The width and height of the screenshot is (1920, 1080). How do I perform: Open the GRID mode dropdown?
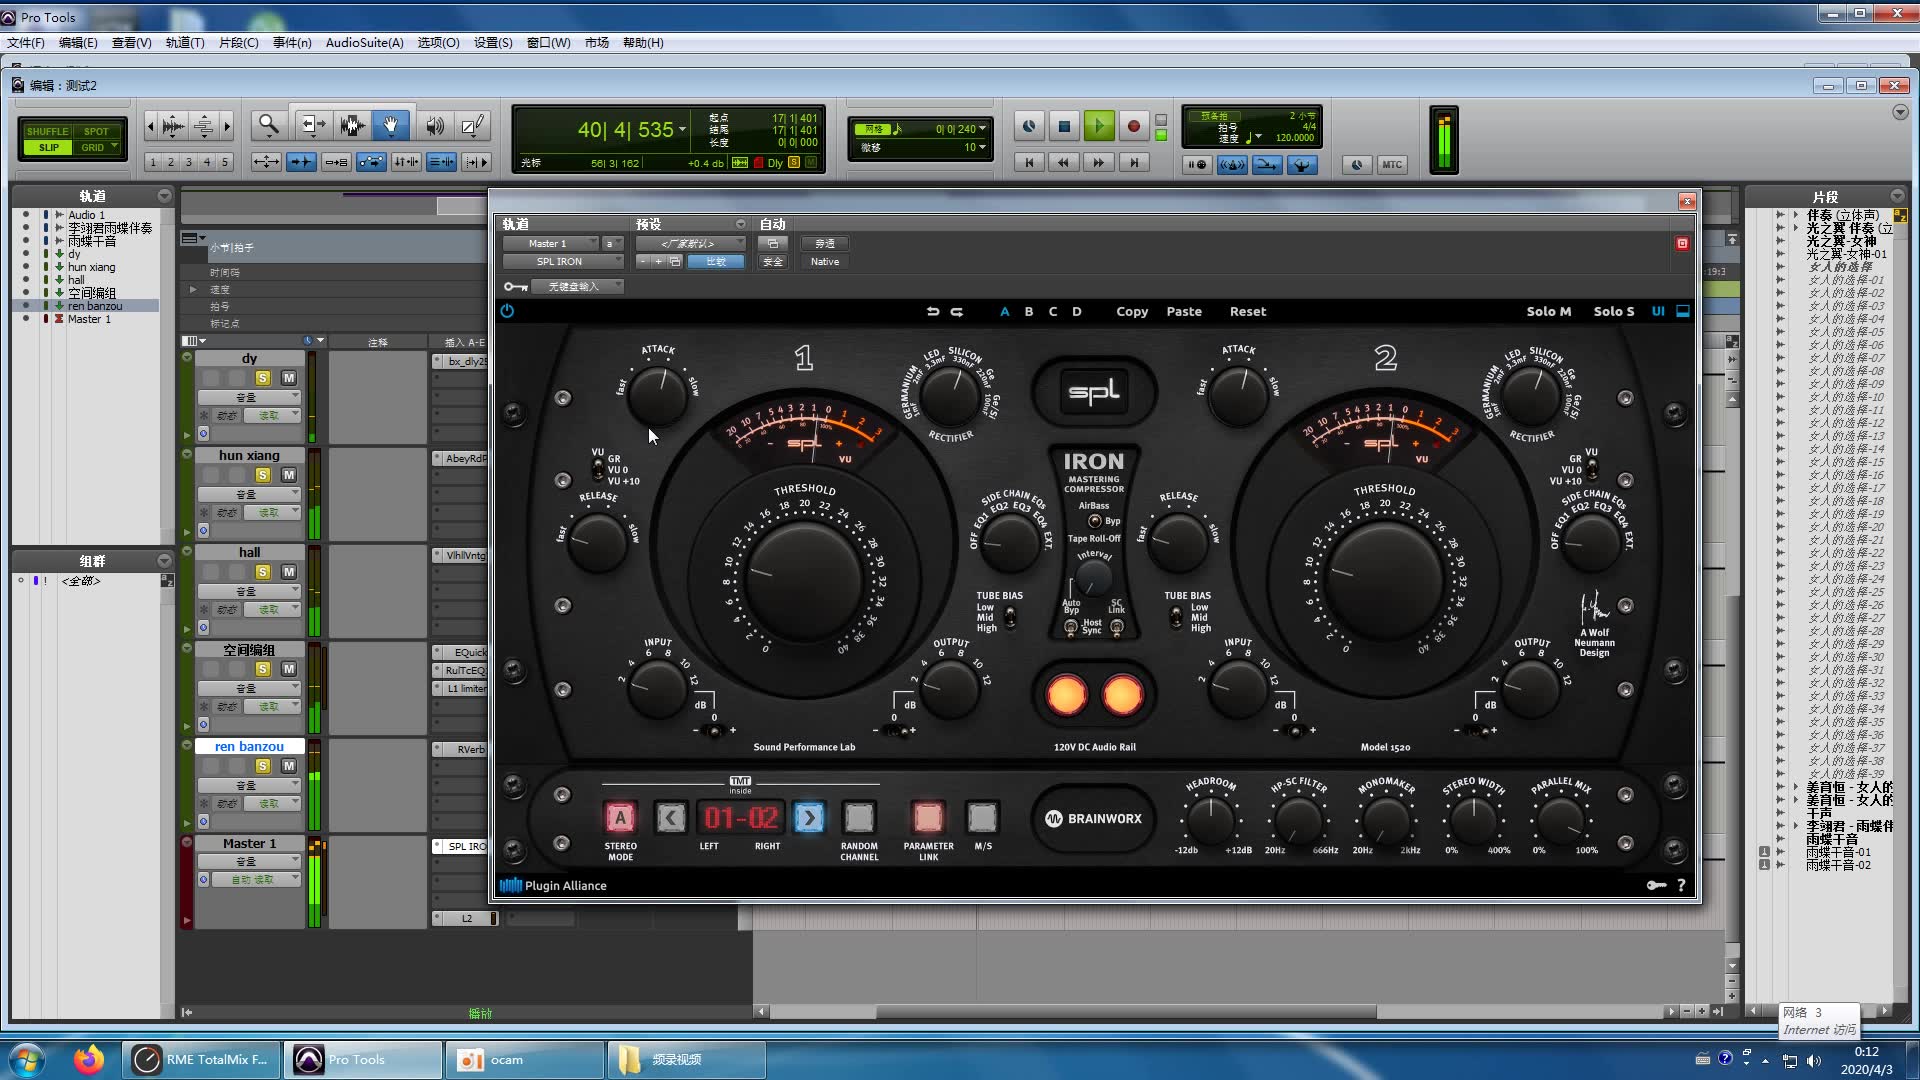98,147
